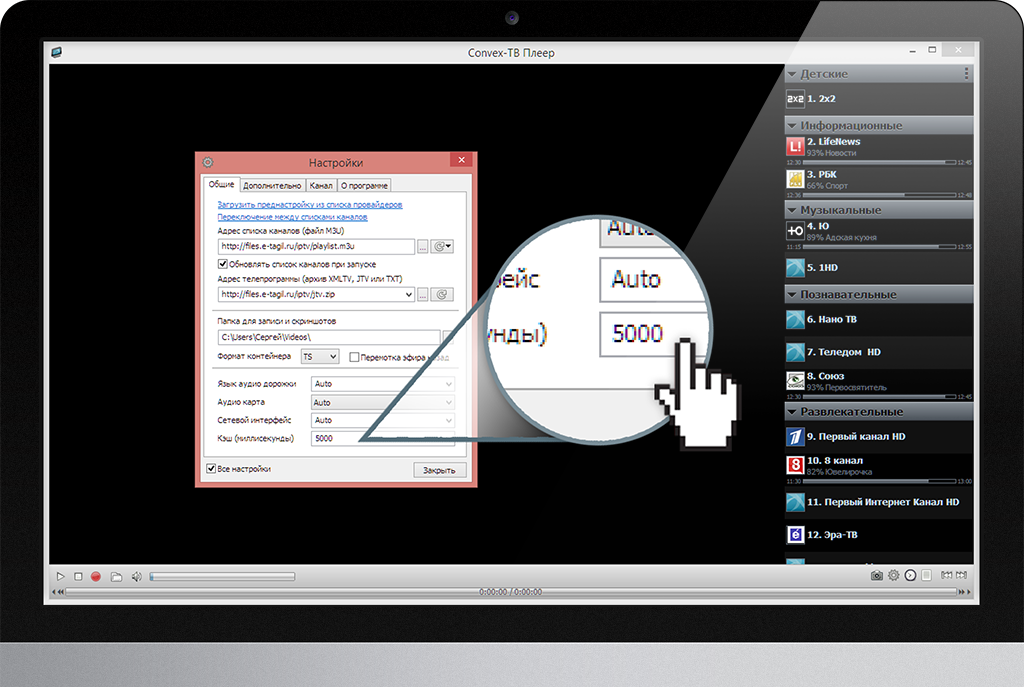Take a screenshot with the camera icon
Screen dimensions: 1024x687
click(876, 576)
